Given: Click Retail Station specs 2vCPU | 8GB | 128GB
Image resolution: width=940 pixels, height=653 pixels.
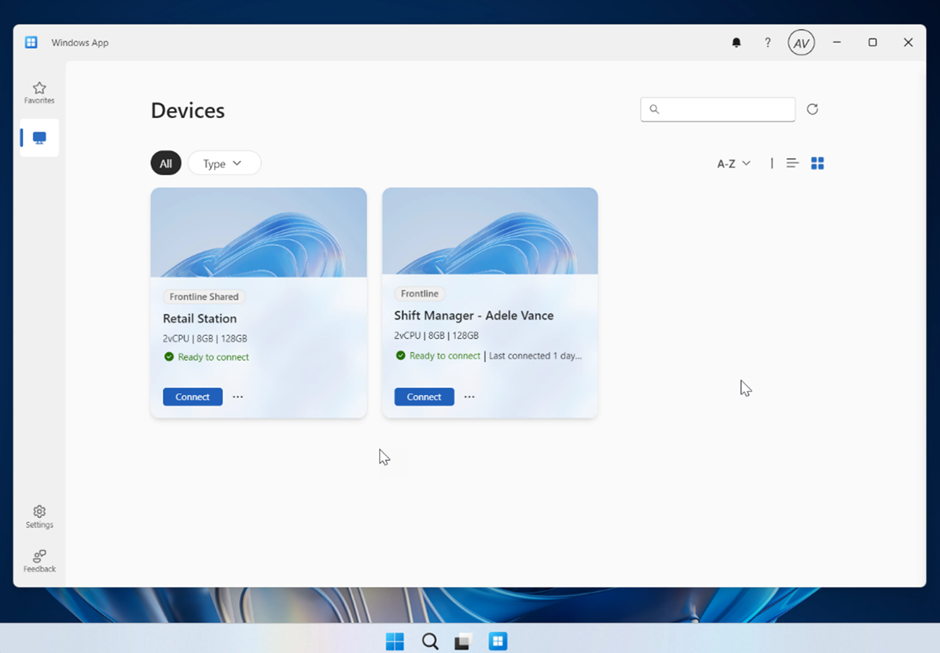Looking at the screenshot, I should (x=205, y=338).
